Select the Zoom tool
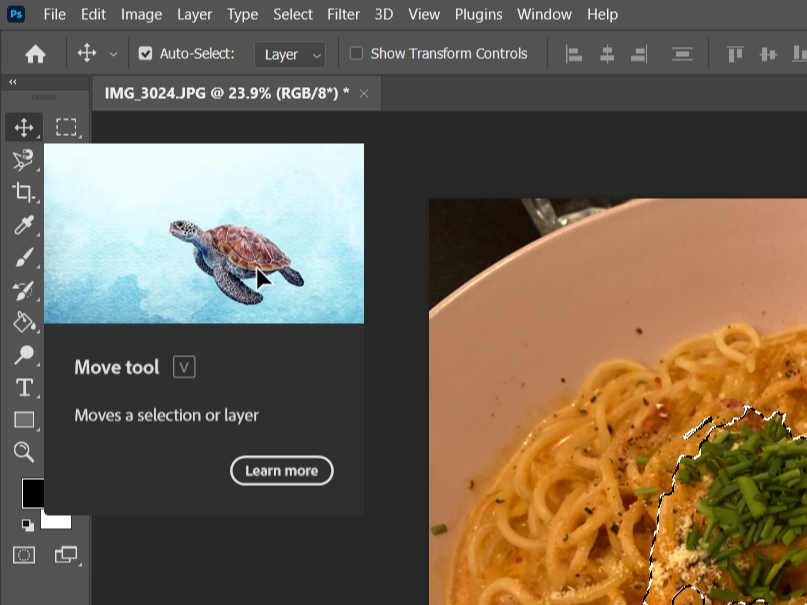807x605 pixels. (x=24, y=452)
